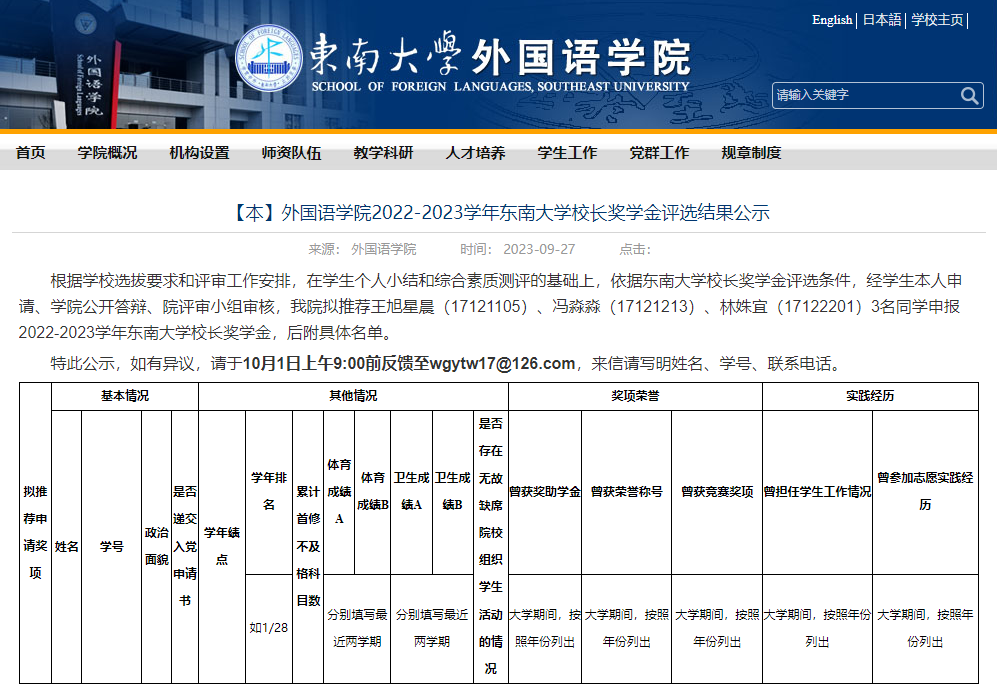Open the 日本語 language version
The image size is (997, 684).
882,20
